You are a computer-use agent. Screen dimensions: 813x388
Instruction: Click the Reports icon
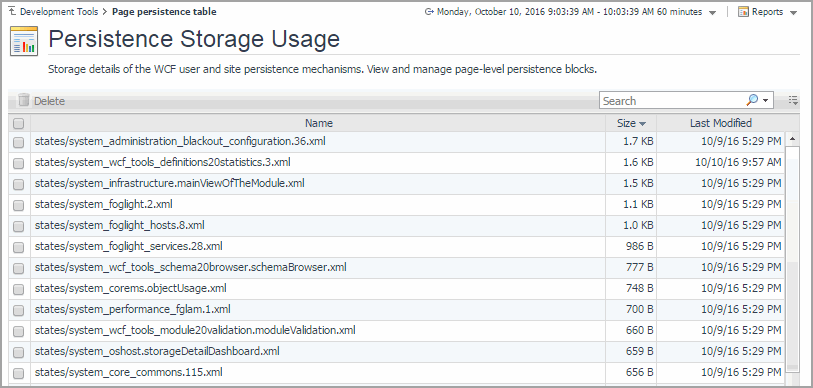tap(744, 12)
